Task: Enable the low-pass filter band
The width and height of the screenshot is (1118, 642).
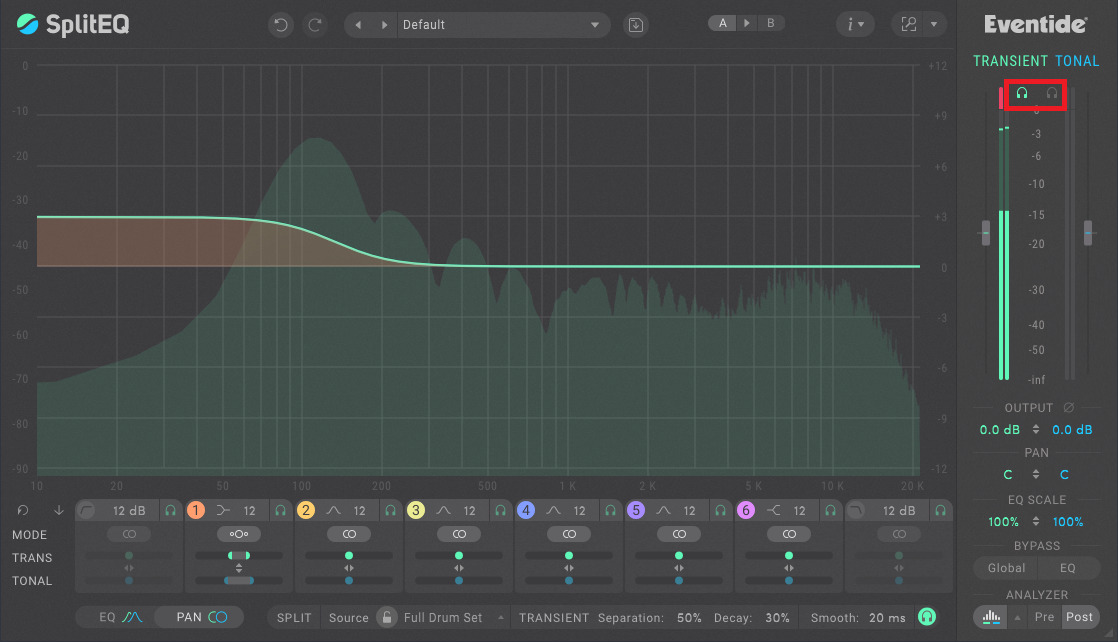Action: coord(856,510)
